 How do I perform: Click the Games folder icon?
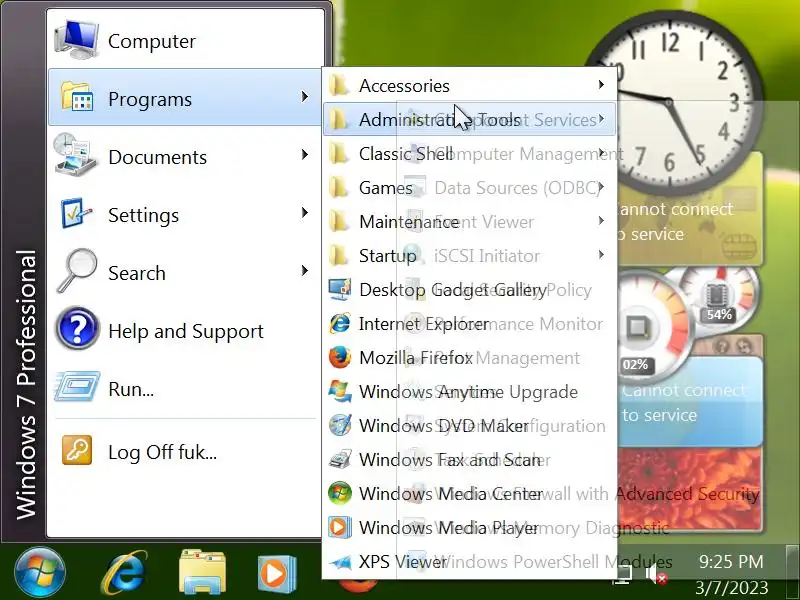click(339, 187)
